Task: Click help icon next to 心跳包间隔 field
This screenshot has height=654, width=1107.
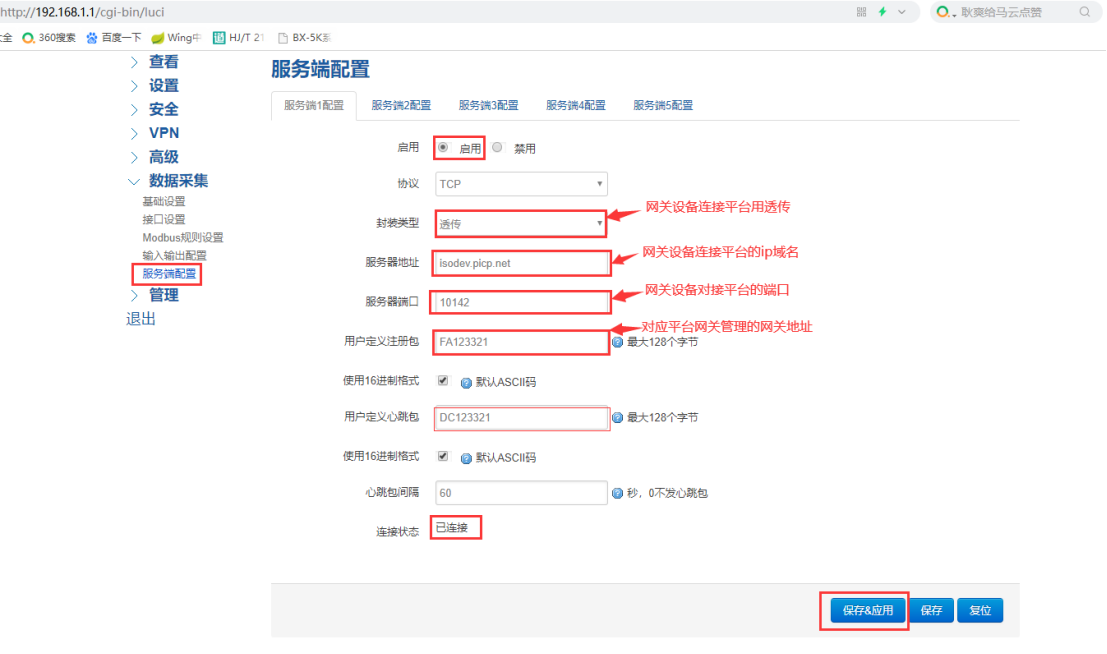Action: click(x=618, y=493)
